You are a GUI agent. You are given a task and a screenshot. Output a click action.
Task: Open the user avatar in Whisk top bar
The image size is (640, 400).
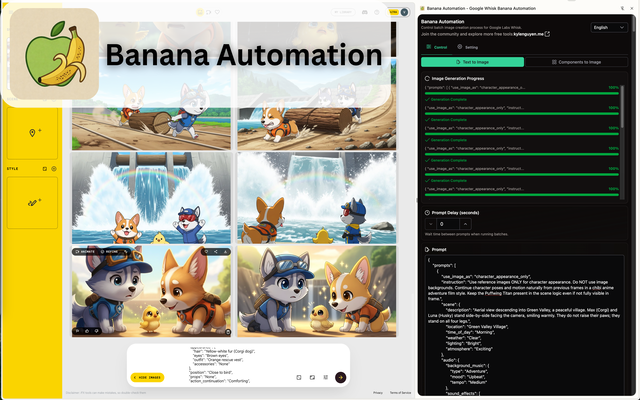coord(404,12)
